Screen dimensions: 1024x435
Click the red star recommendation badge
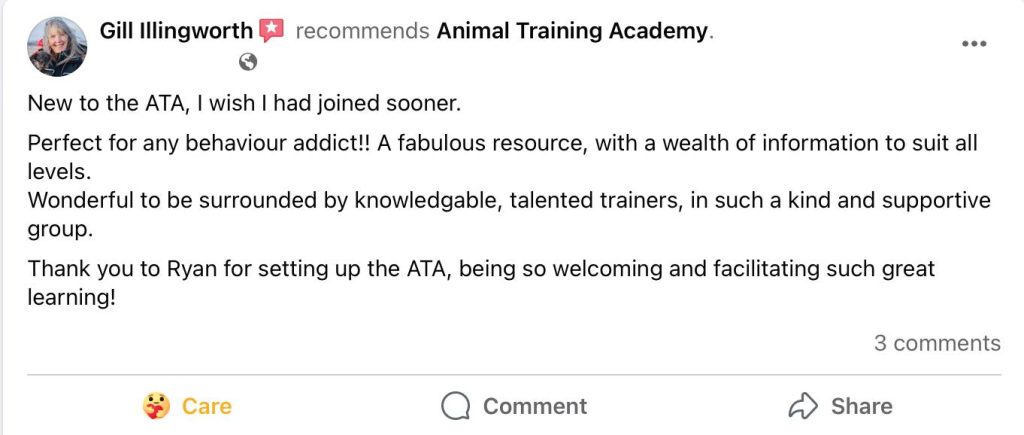(x=271, y=31)
